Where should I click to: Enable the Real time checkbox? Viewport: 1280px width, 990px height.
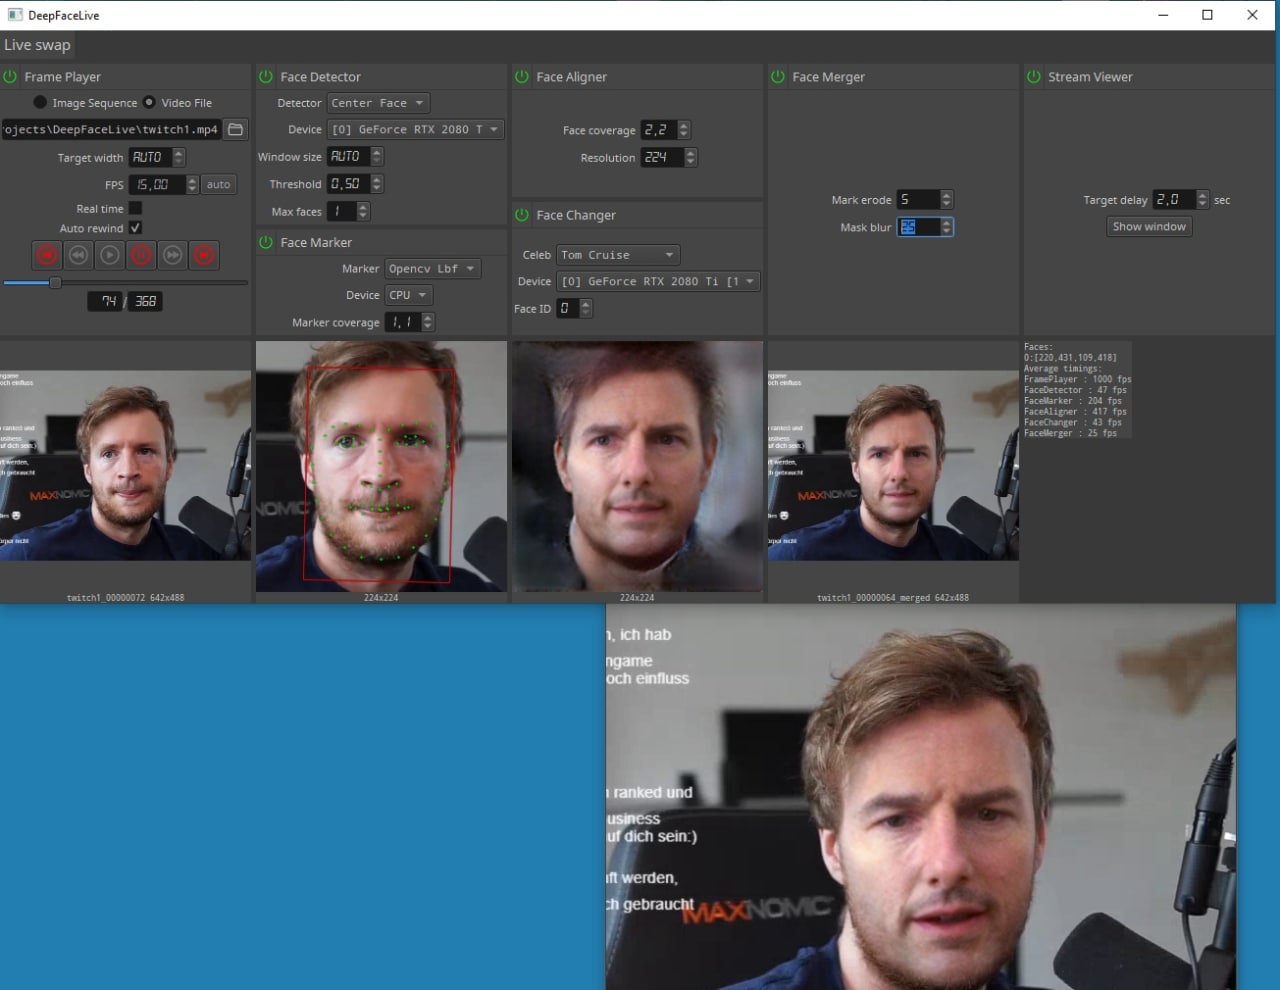pos(135,208)
